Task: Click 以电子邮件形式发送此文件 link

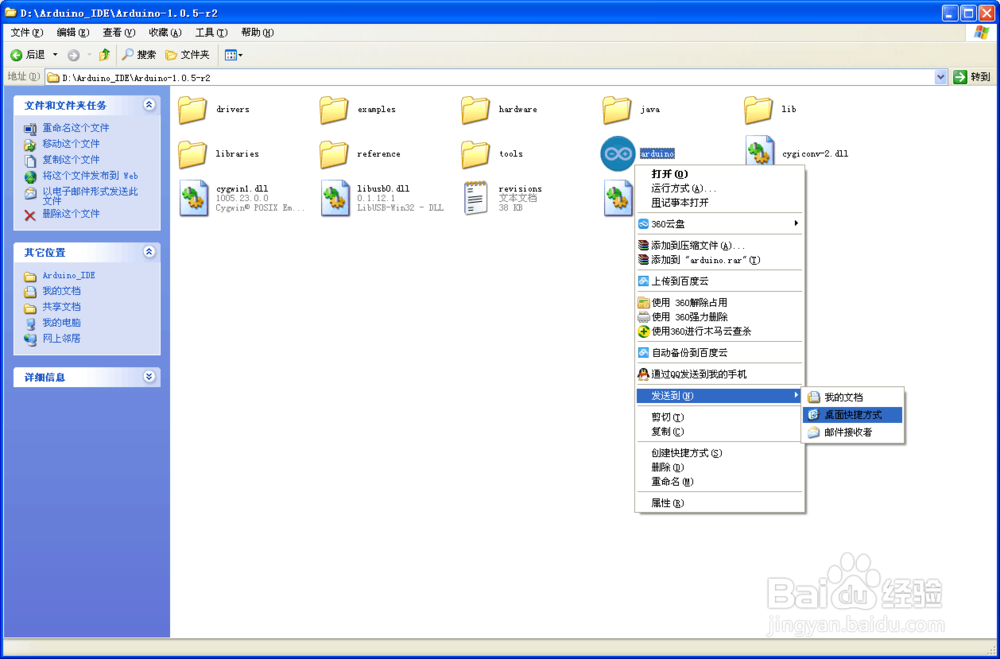Action: coord(90,196)
